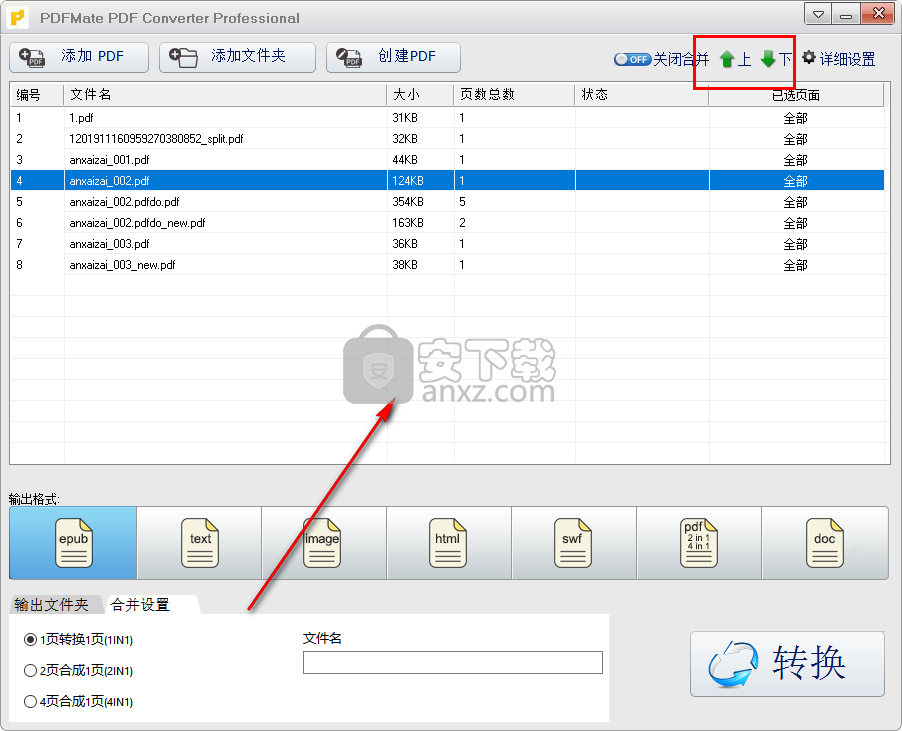Open the title bar dropdown menu arrow
Screen dimensions: 902x731
click(x=818, y=15)
